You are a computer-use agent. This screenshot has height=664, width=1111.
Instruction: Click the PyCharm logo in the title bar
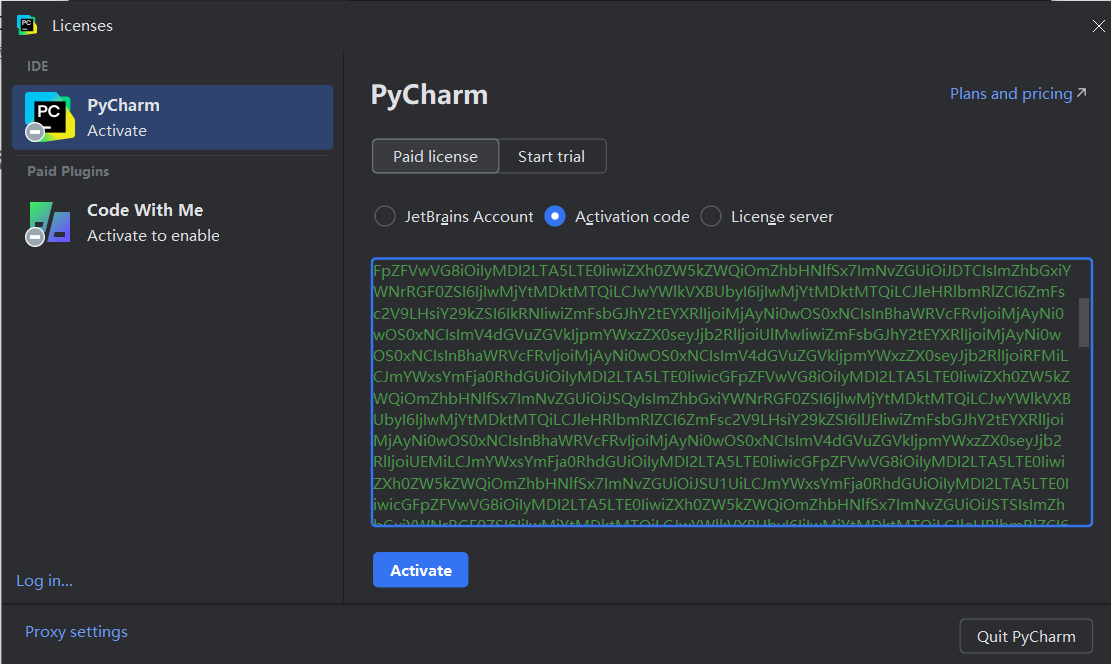pyautogui.click(x=27, y=25)
